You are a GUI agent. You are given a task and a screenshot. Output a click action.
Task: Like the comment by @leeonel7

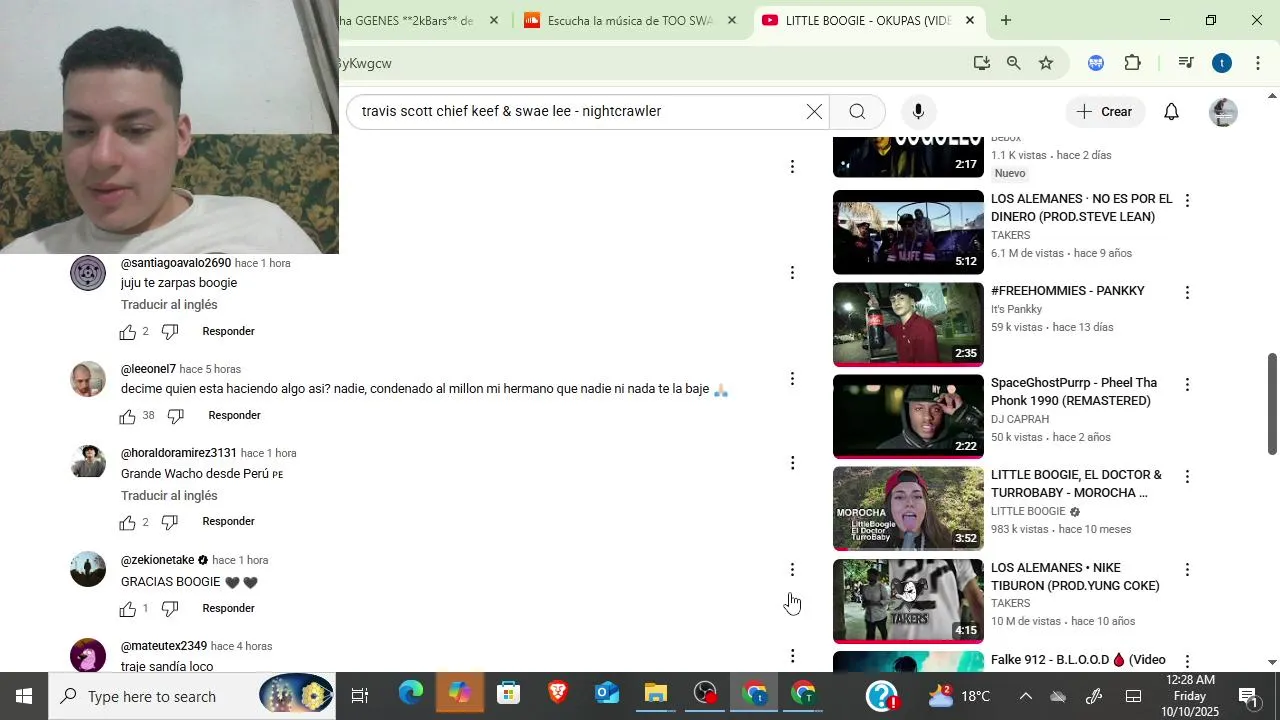click(x=127, y=416)
